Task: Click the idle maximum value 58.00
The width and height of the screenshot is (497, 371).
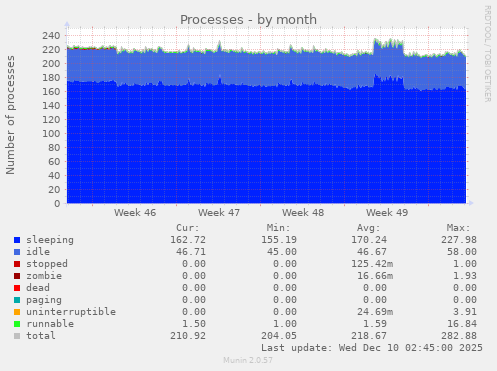Action: (x=462, y=252)
